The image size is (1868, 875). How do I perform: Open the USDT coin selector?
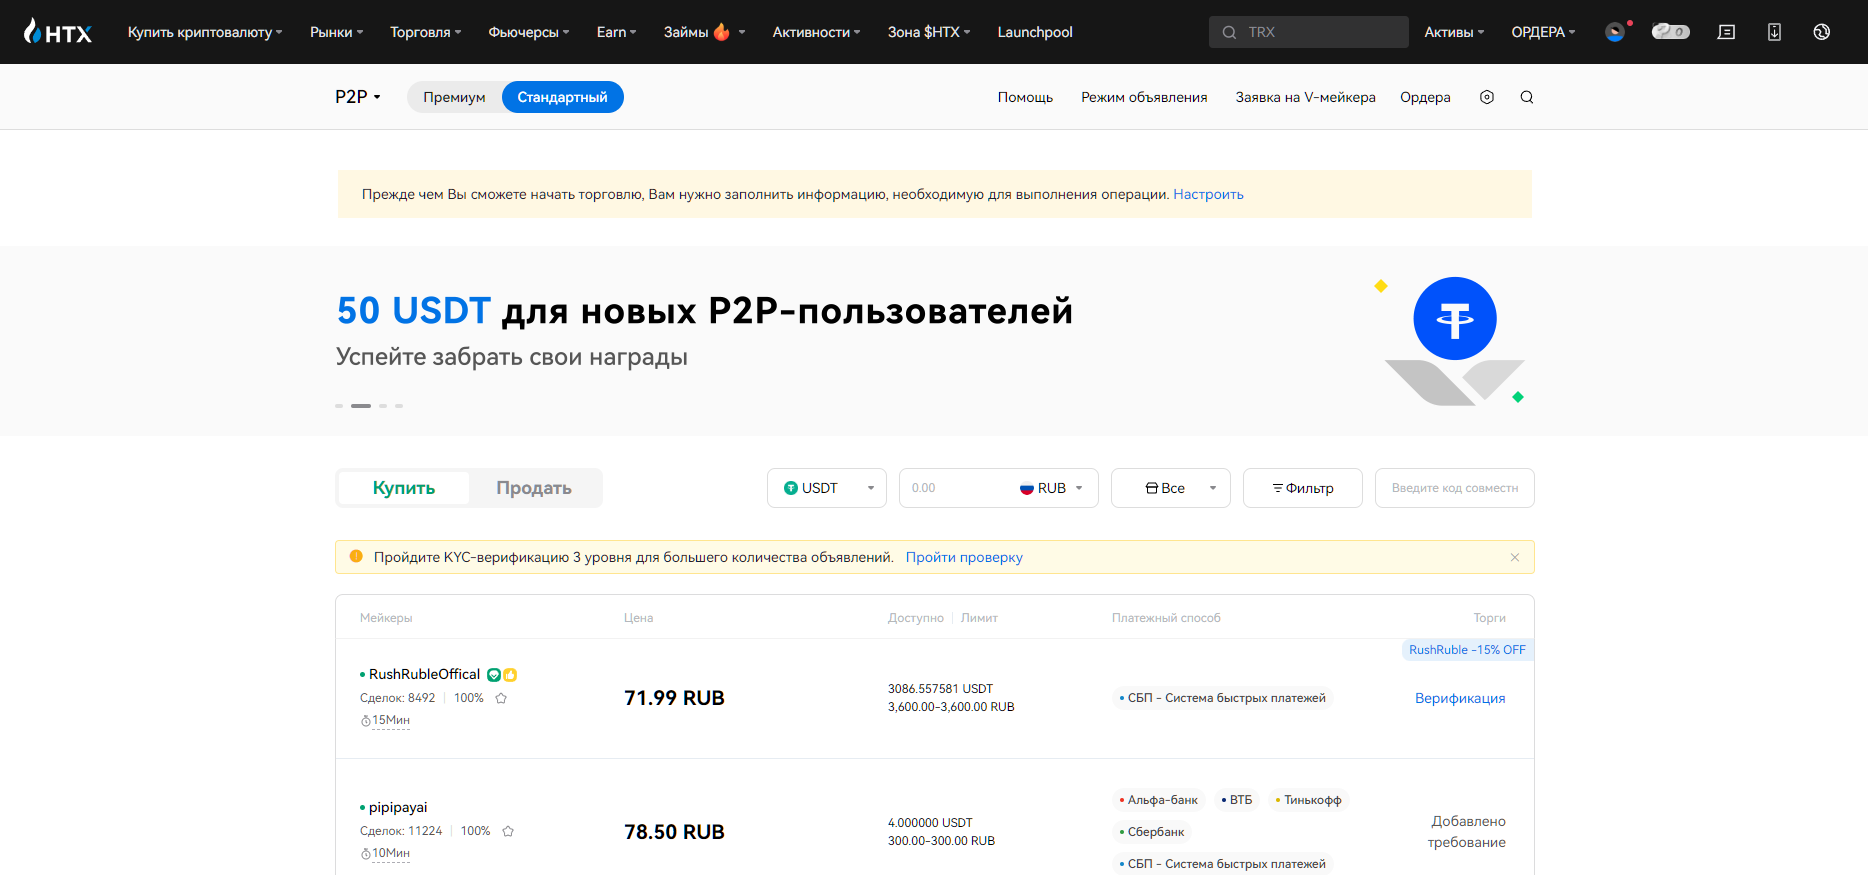point(827,488)
